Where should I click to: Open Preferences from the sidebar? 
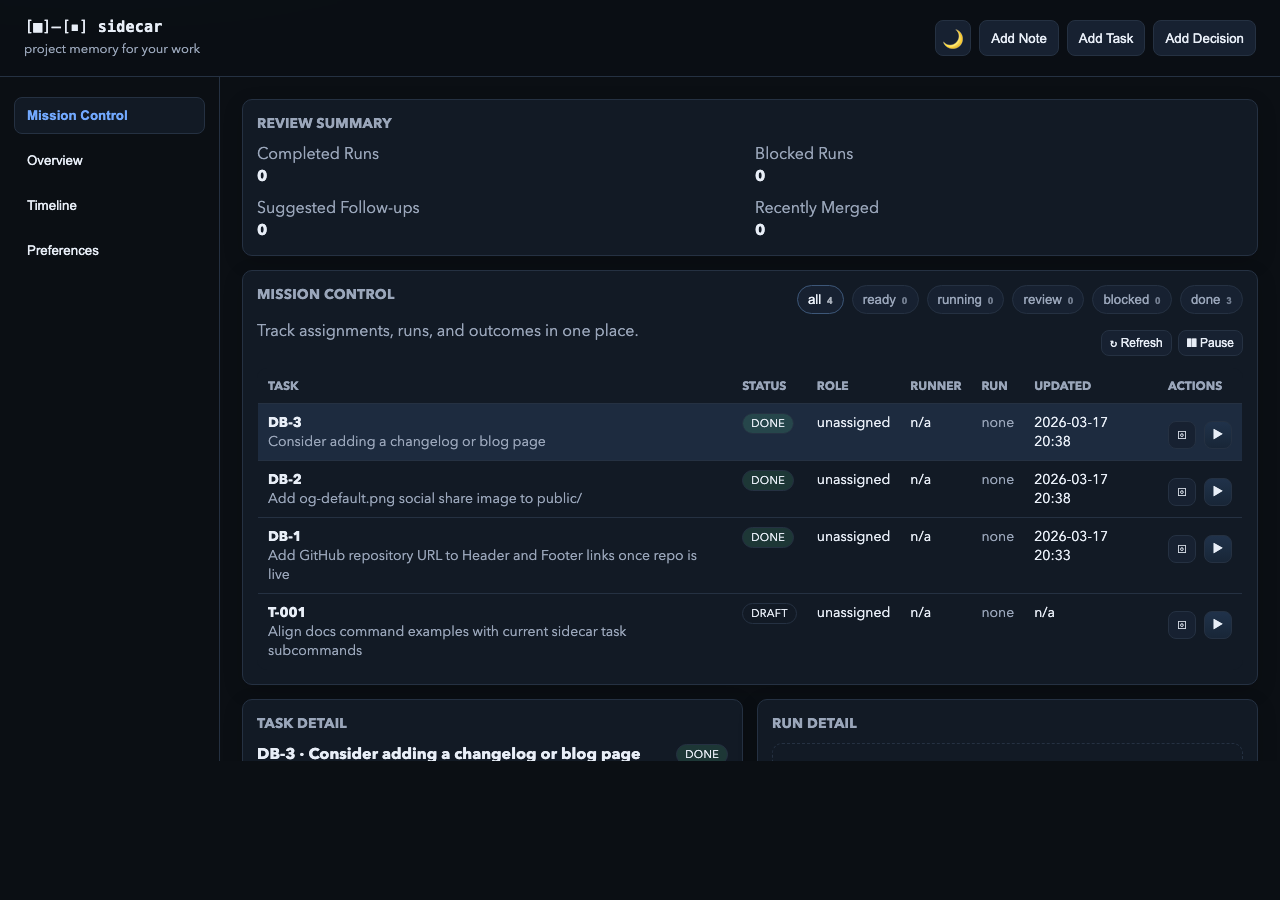pos(109,250)
